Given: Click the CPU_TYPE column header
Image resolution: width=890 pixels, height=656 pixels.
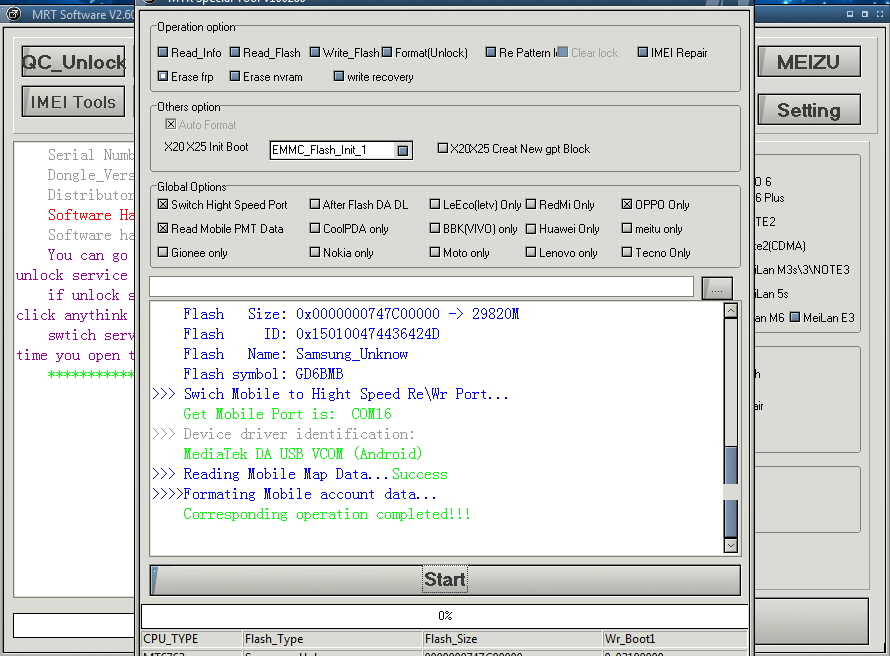Looking at the screenshot, I should point(192,639).
